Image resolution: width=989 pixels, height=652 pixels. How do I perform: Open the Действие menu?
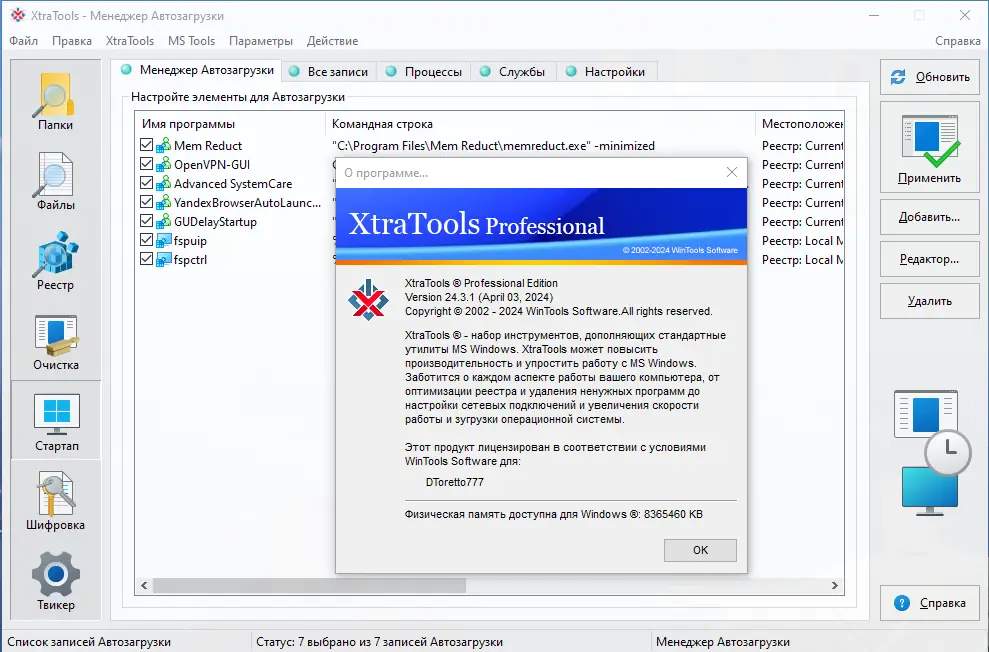click(x=332, y=41)
